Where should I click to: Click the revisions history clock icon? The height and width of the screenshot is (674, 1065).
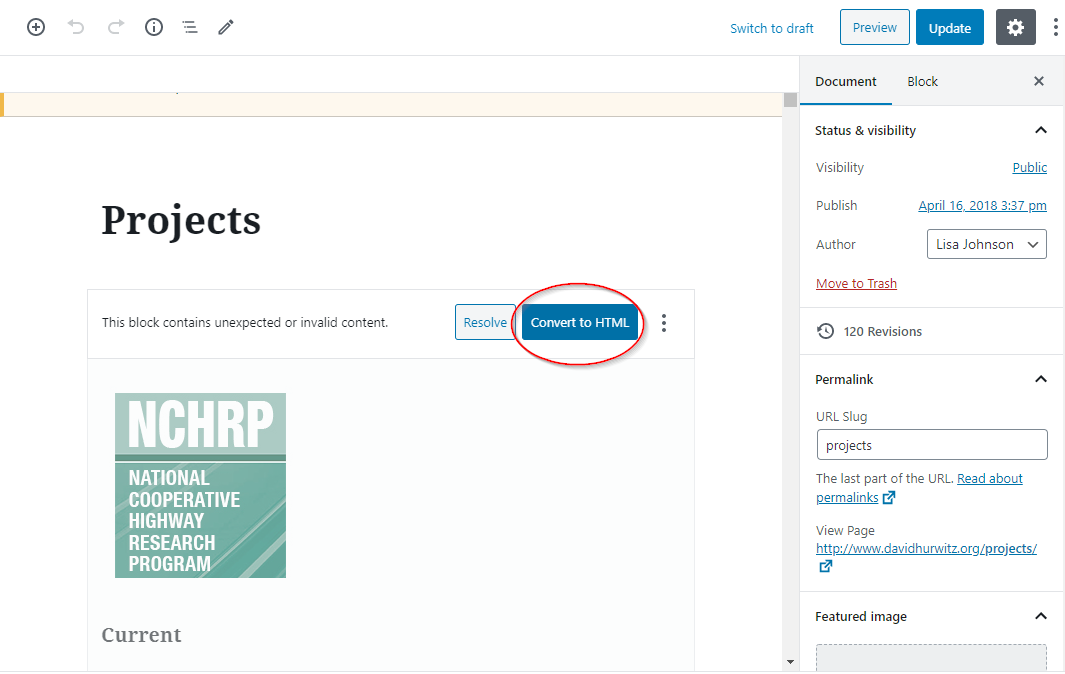[x=825, y=332]
